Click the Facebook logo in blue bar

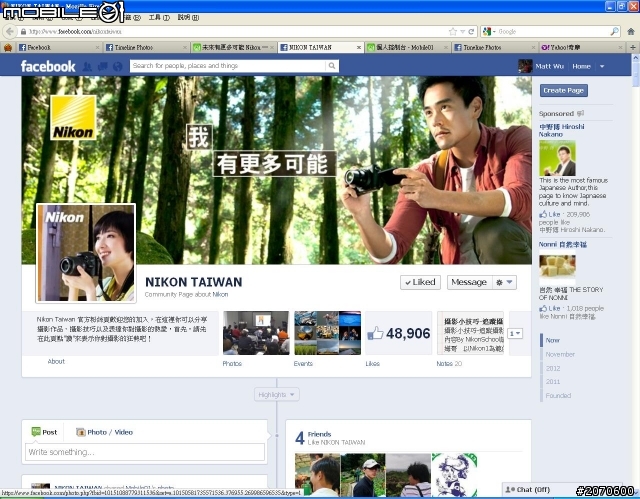coord(48,66)
